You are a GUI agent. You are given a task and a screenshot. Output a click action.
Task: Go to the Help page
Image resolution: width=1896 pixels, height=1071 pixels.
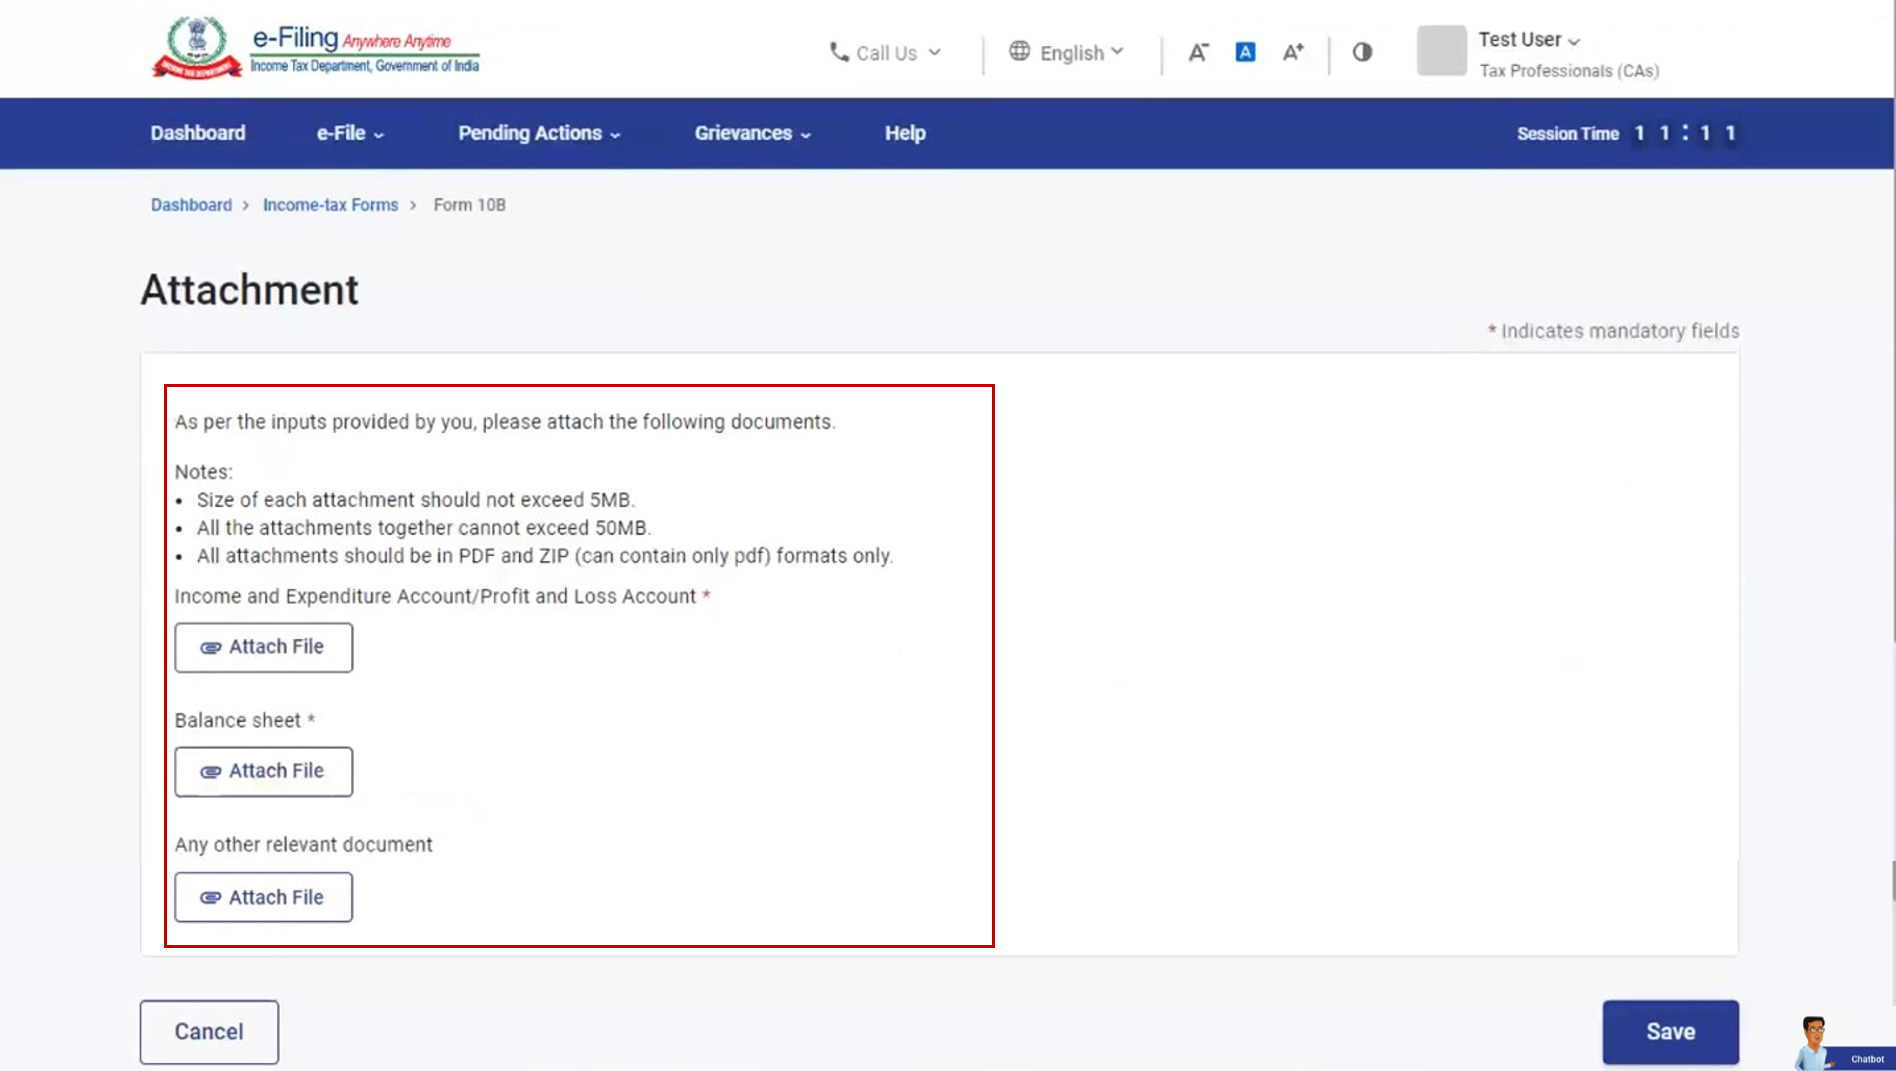905,133
